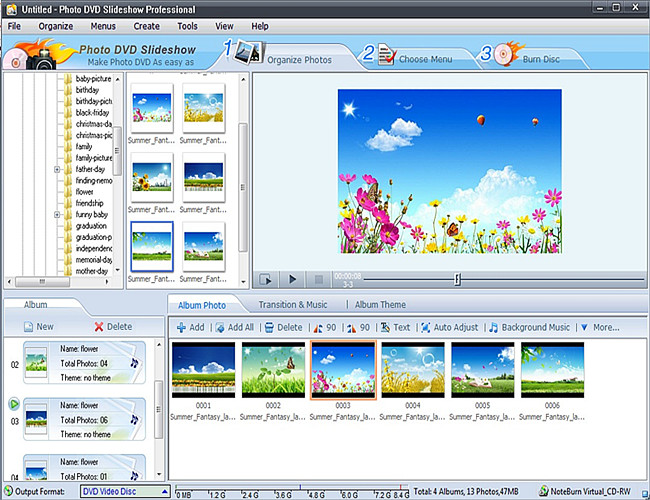Viewport: 650px width, 500px height.
Task: Select album photo 0004 thumbnail
Action: (x=413, y=370)
